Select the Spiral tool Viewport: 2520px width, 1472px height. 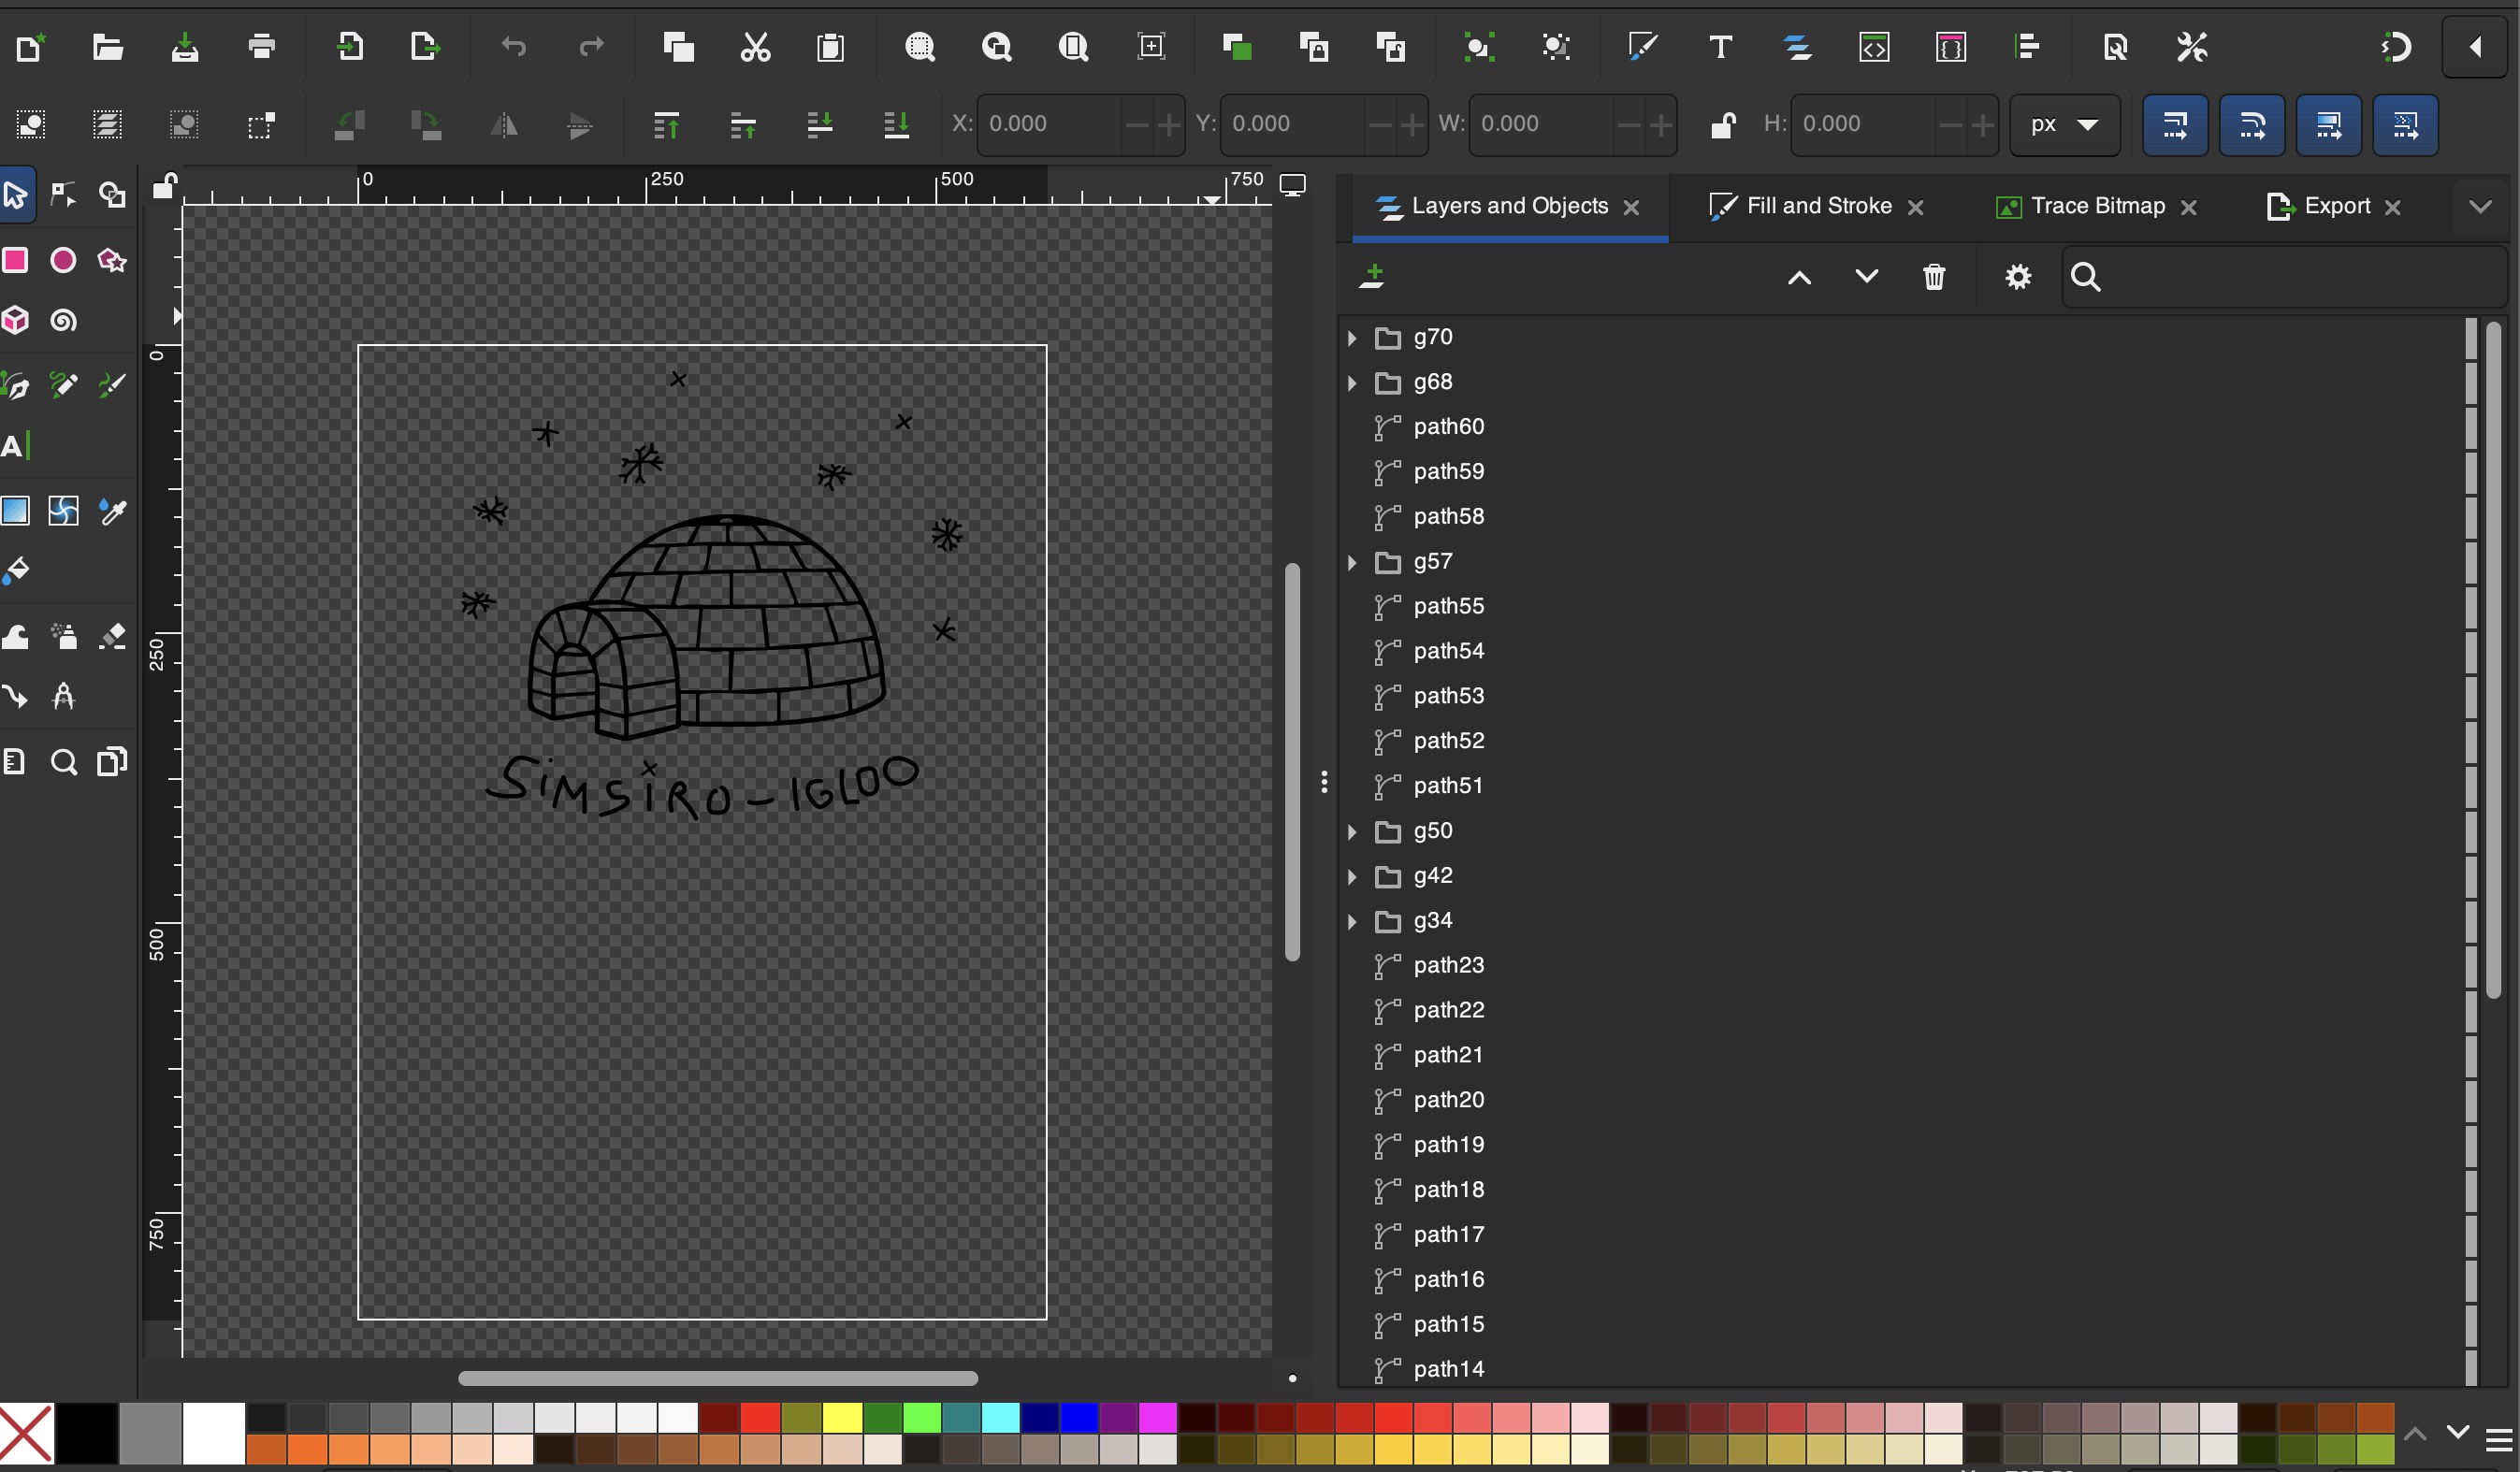pos(63,320)
